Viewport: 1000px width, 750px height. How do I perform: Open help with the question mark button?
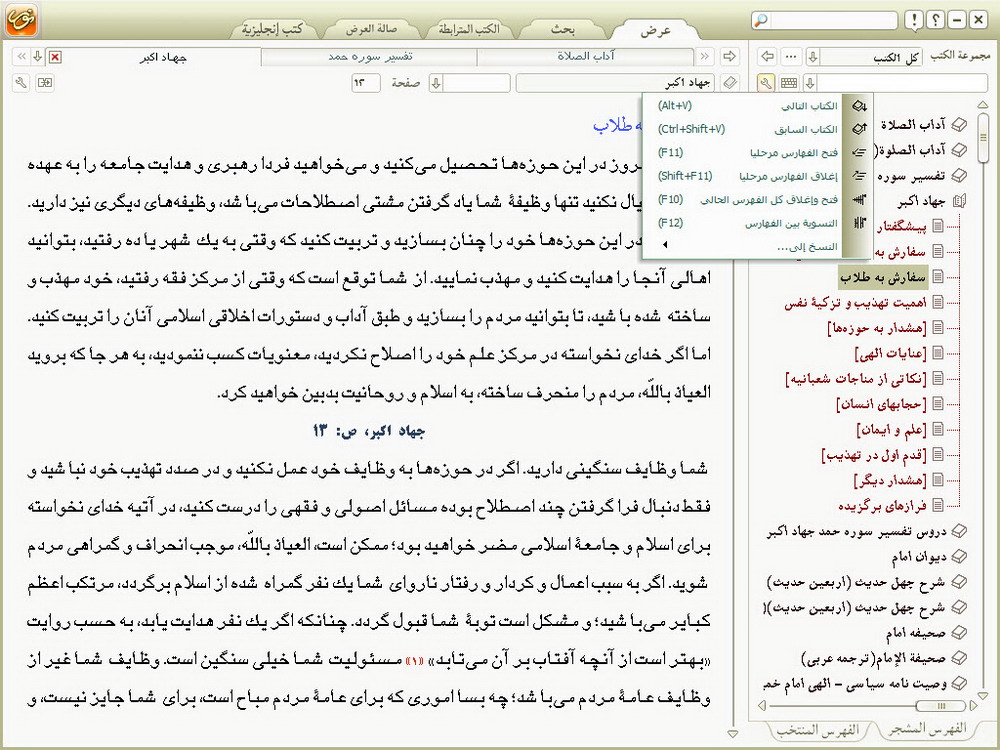(x=935, y=20)
